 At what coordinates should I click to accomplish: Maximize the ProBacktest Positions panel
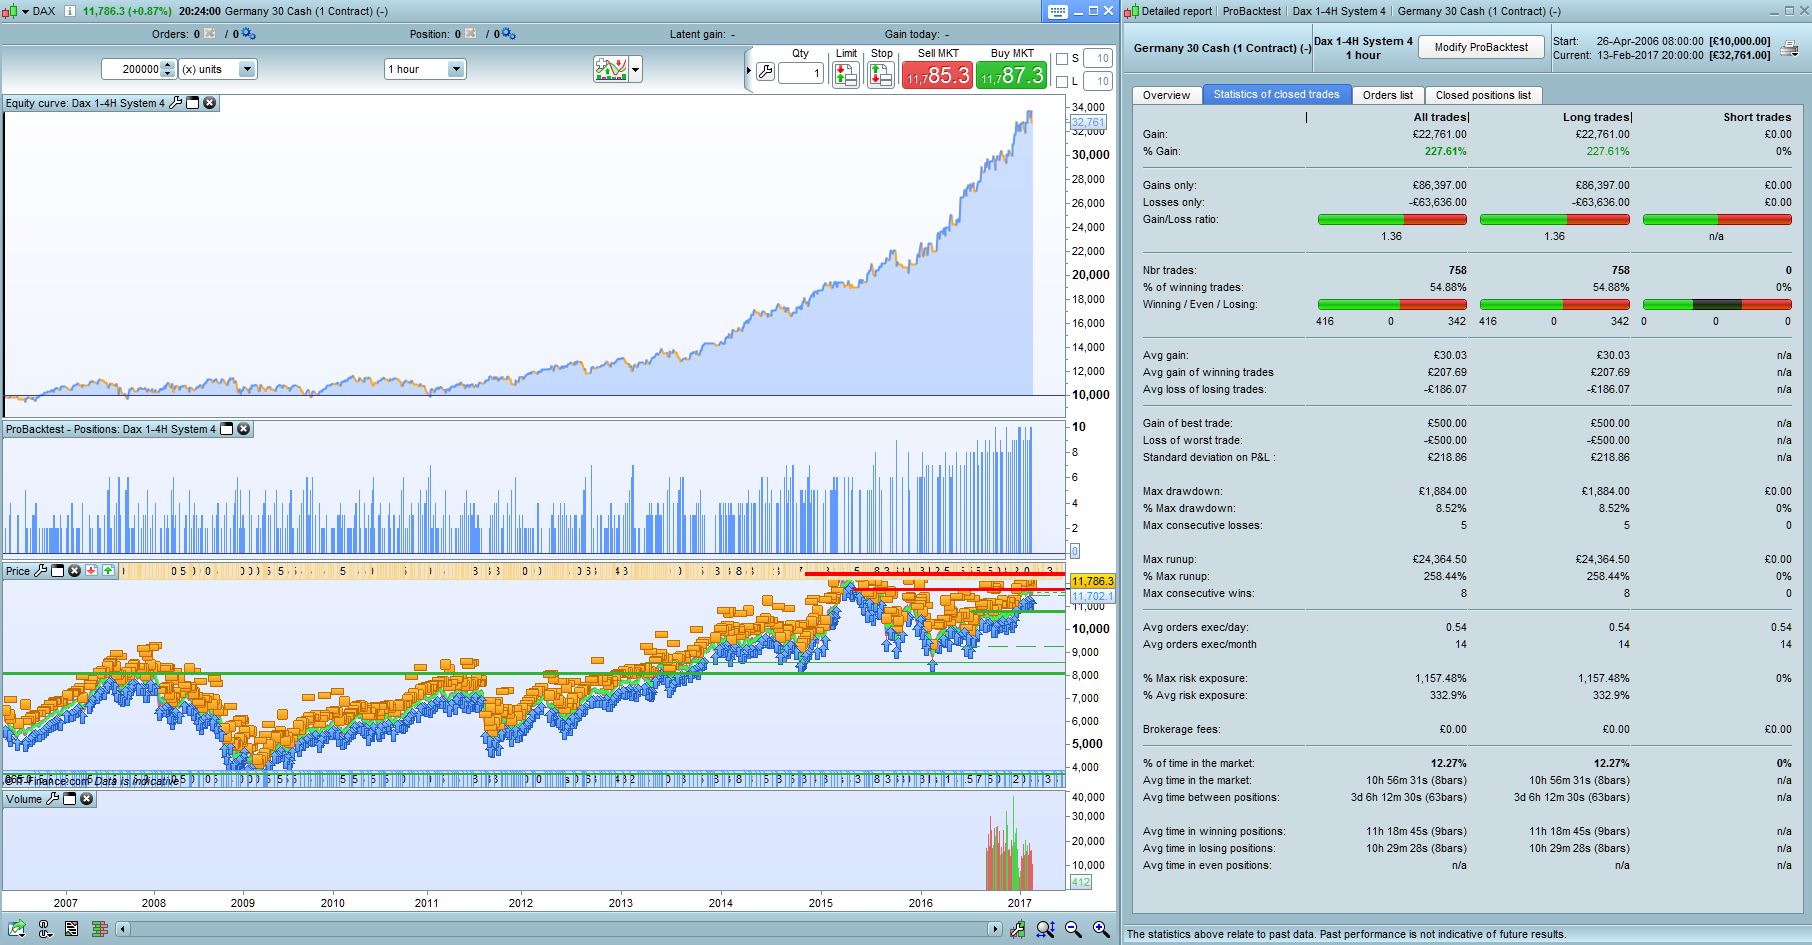tap(227, 429)
